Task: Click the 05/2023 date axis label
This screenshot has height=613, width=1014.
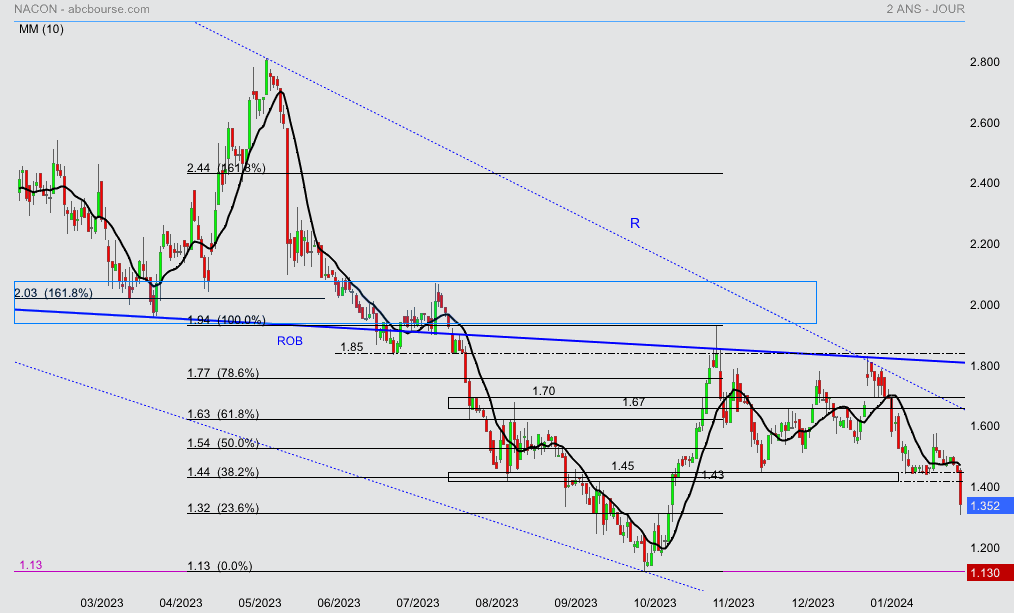Action: (x=260, y=603)
